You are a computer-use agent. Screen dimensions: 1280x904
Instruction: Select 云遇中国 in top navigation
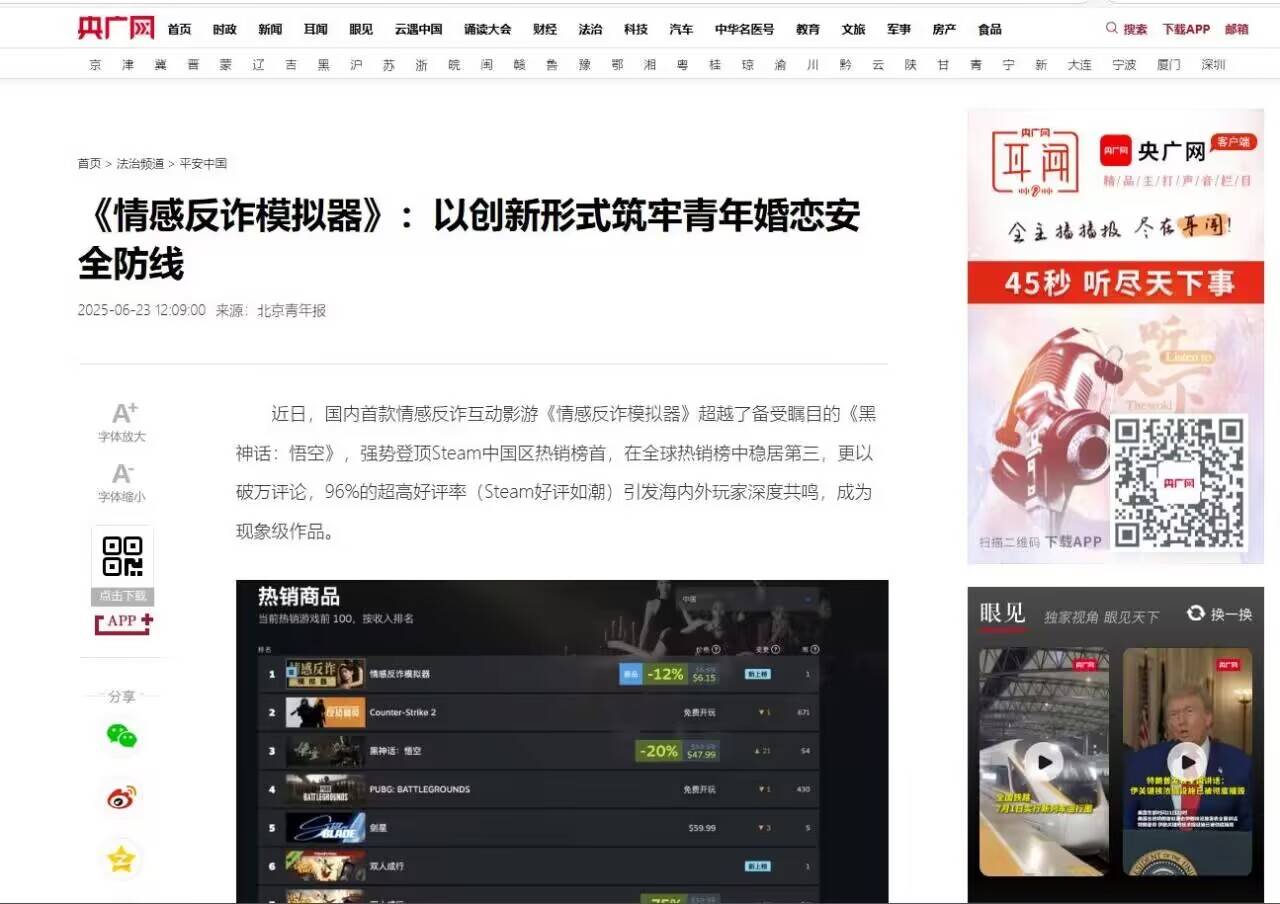tap(418, 29)
